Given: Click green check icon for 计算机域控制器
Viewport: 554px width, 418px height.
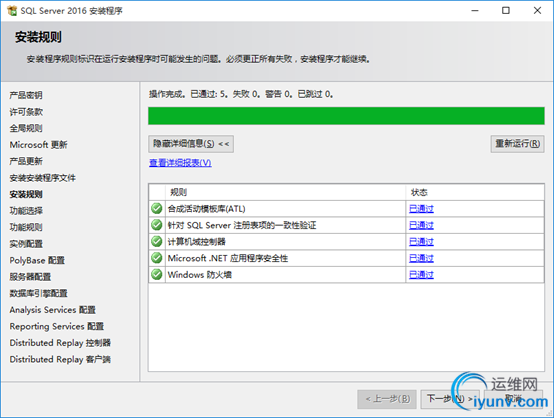Looking at the screenshot, I should 157,241.
